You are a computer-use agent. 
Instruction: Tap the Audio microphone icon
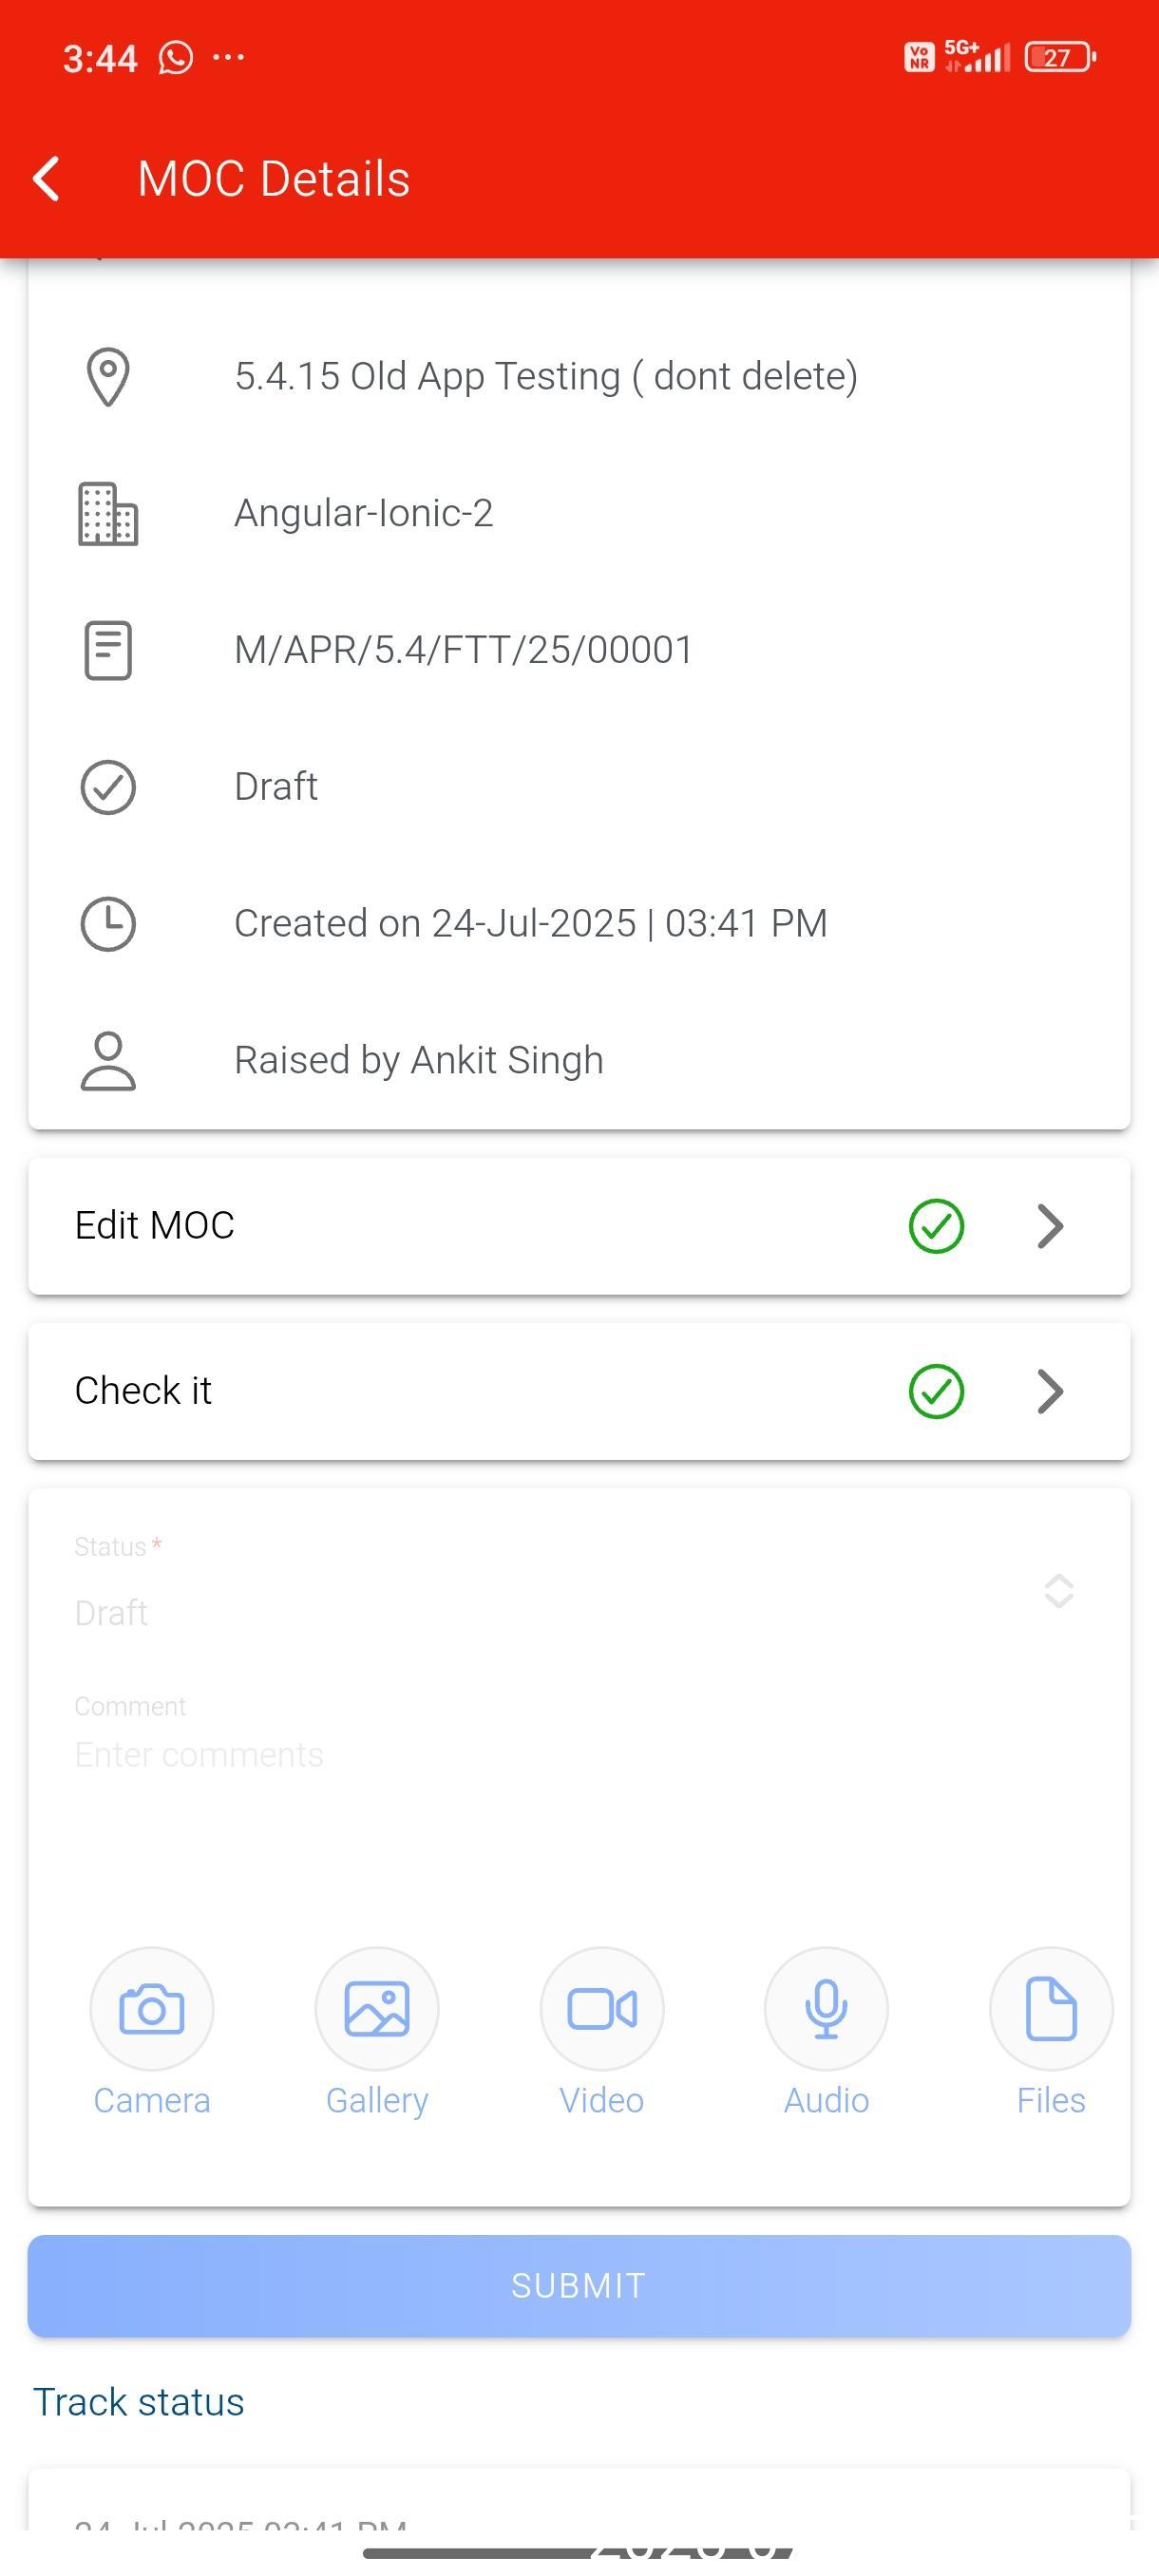[x=826, y=2009]
